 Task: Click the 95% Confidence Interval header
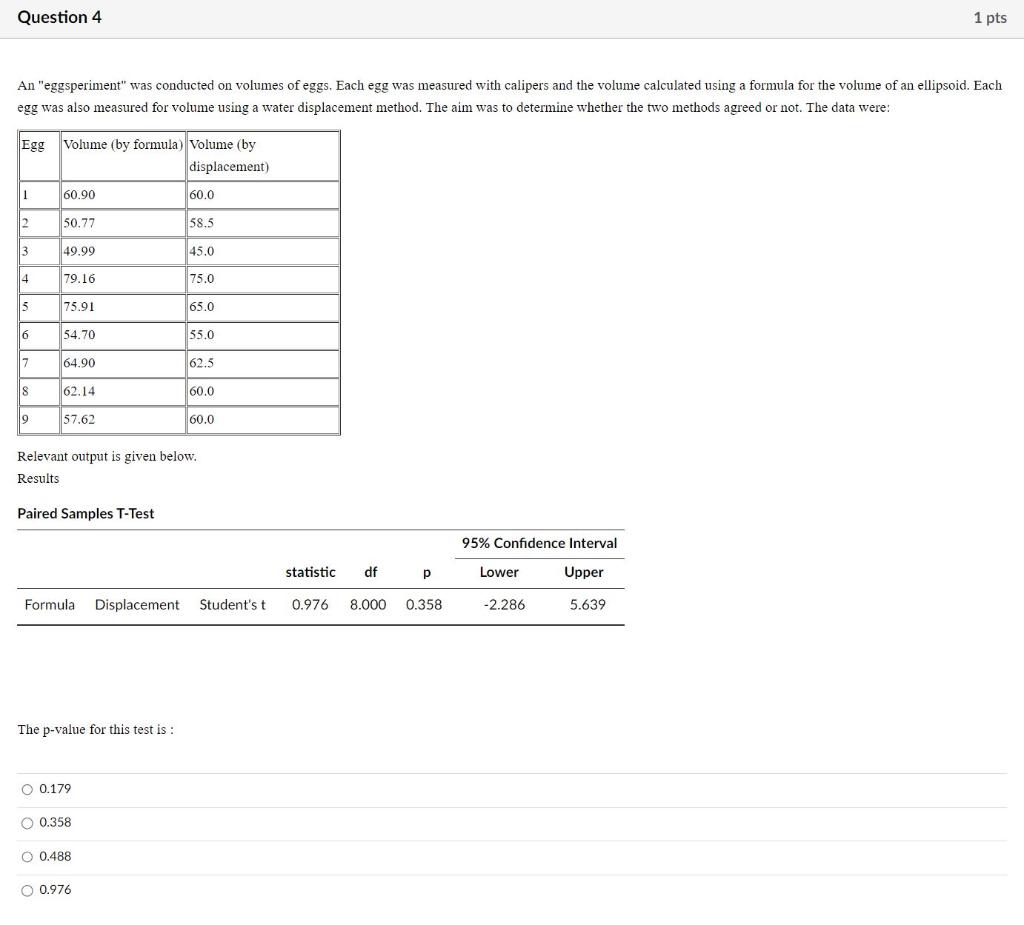coord(539,544)
